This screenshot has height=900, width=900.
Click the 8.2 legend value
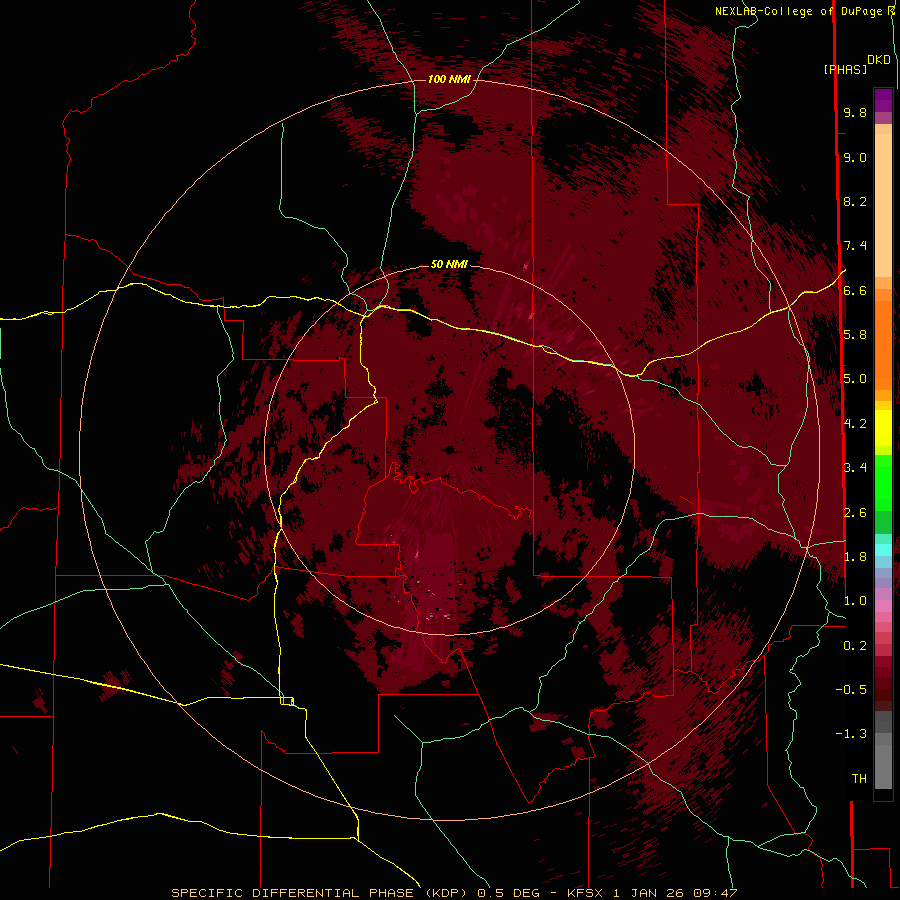click(855, 201)
